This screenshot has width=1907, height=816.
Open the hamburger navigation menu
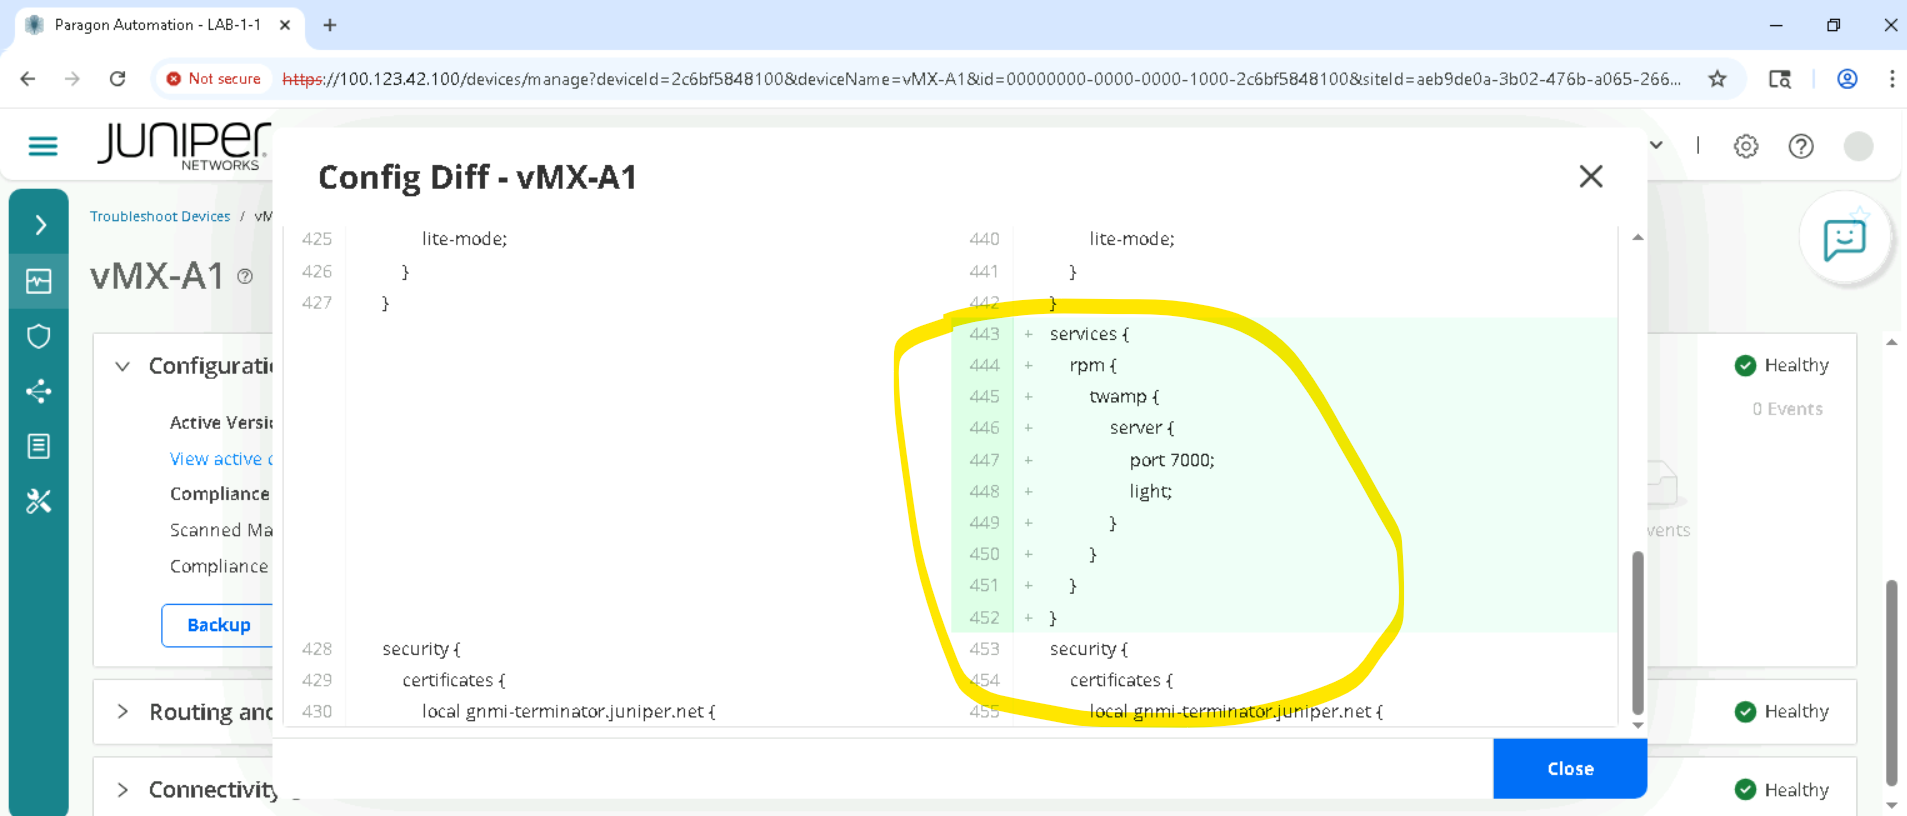[42, 146]
